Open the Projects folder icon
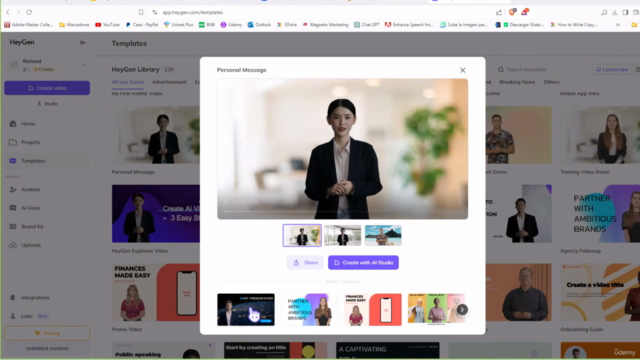Viewport: 640px width, 360px height. pos(13,142)
